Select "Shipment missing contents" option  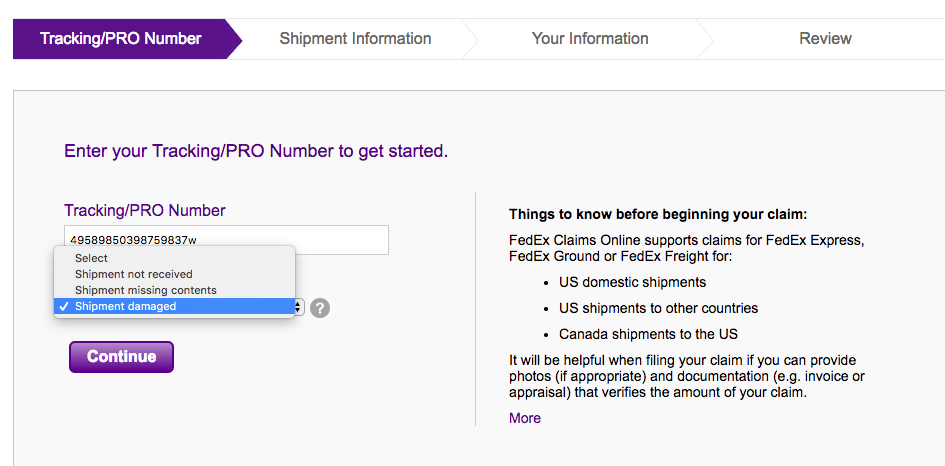pos(145,290)
